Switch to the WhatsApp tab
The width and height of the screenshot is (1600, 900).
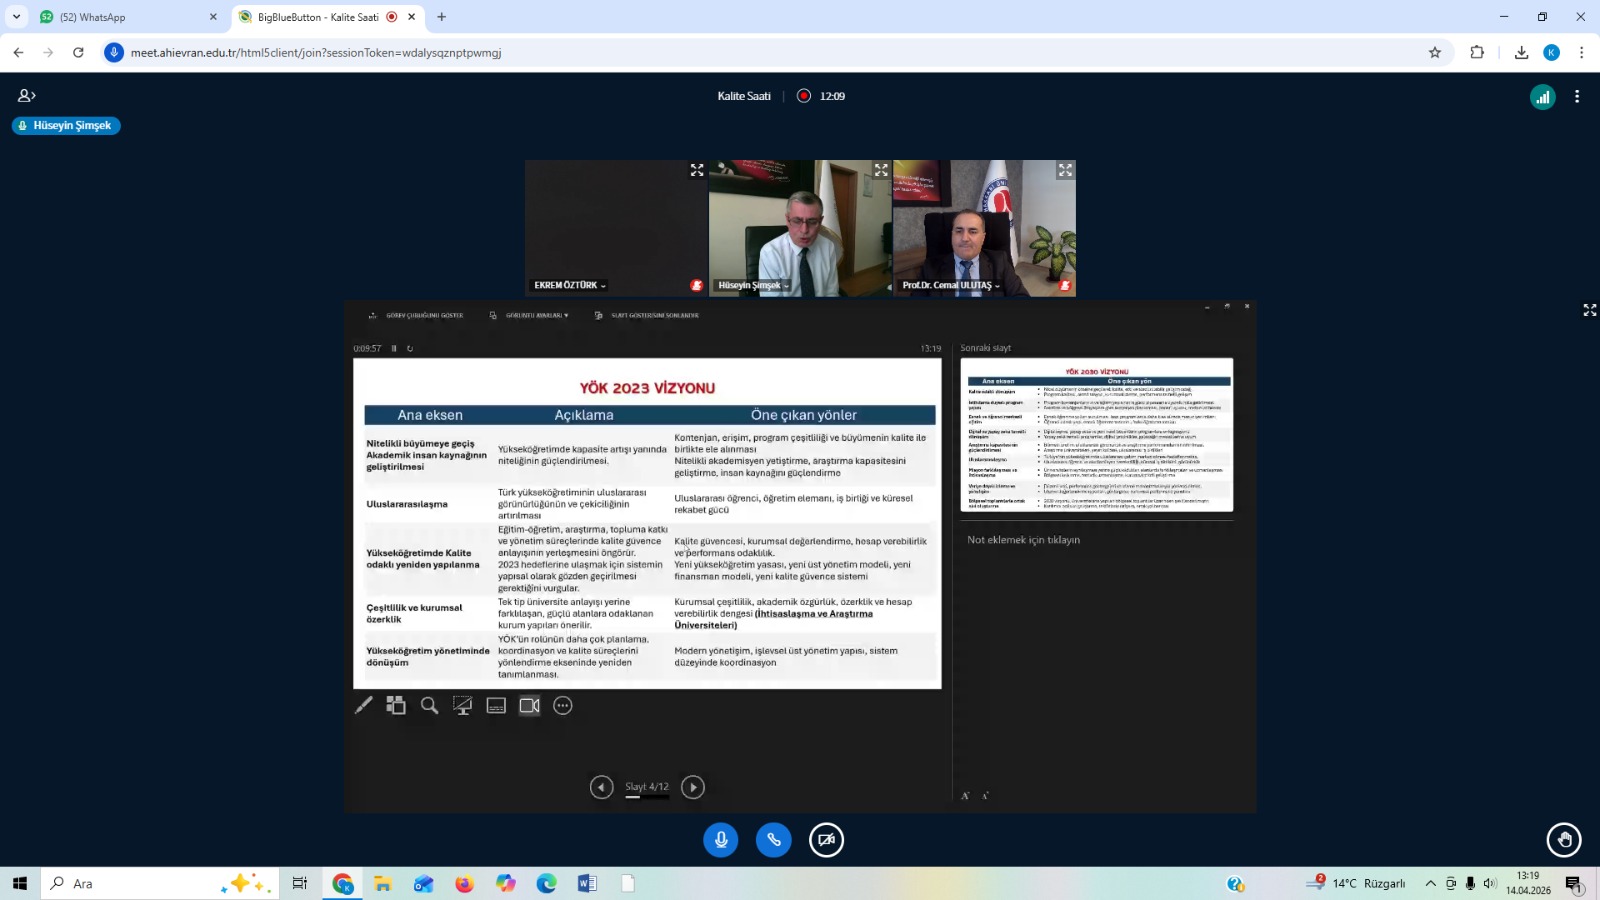120,17
